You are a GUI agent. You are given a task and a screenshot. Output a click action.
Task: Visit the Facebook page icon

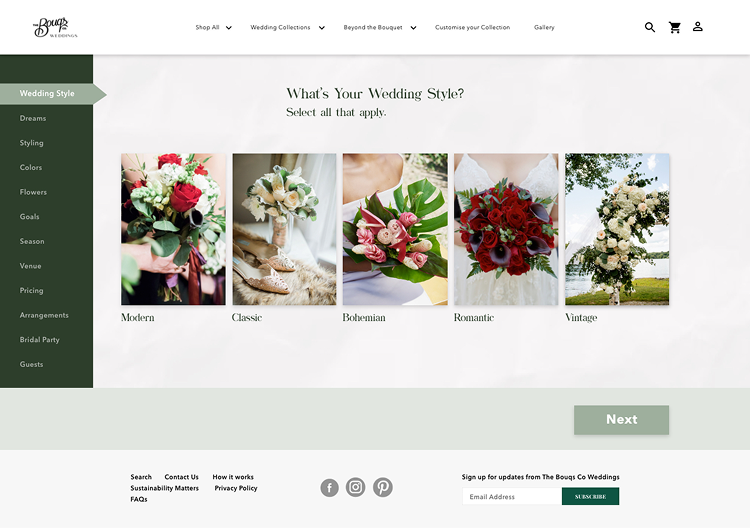330,487
